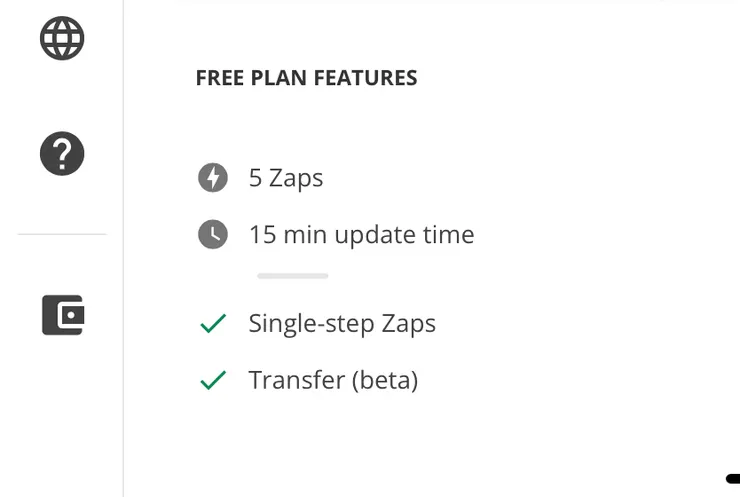
Task: Click the clock icon beside update time
Action: pos(212,235)
